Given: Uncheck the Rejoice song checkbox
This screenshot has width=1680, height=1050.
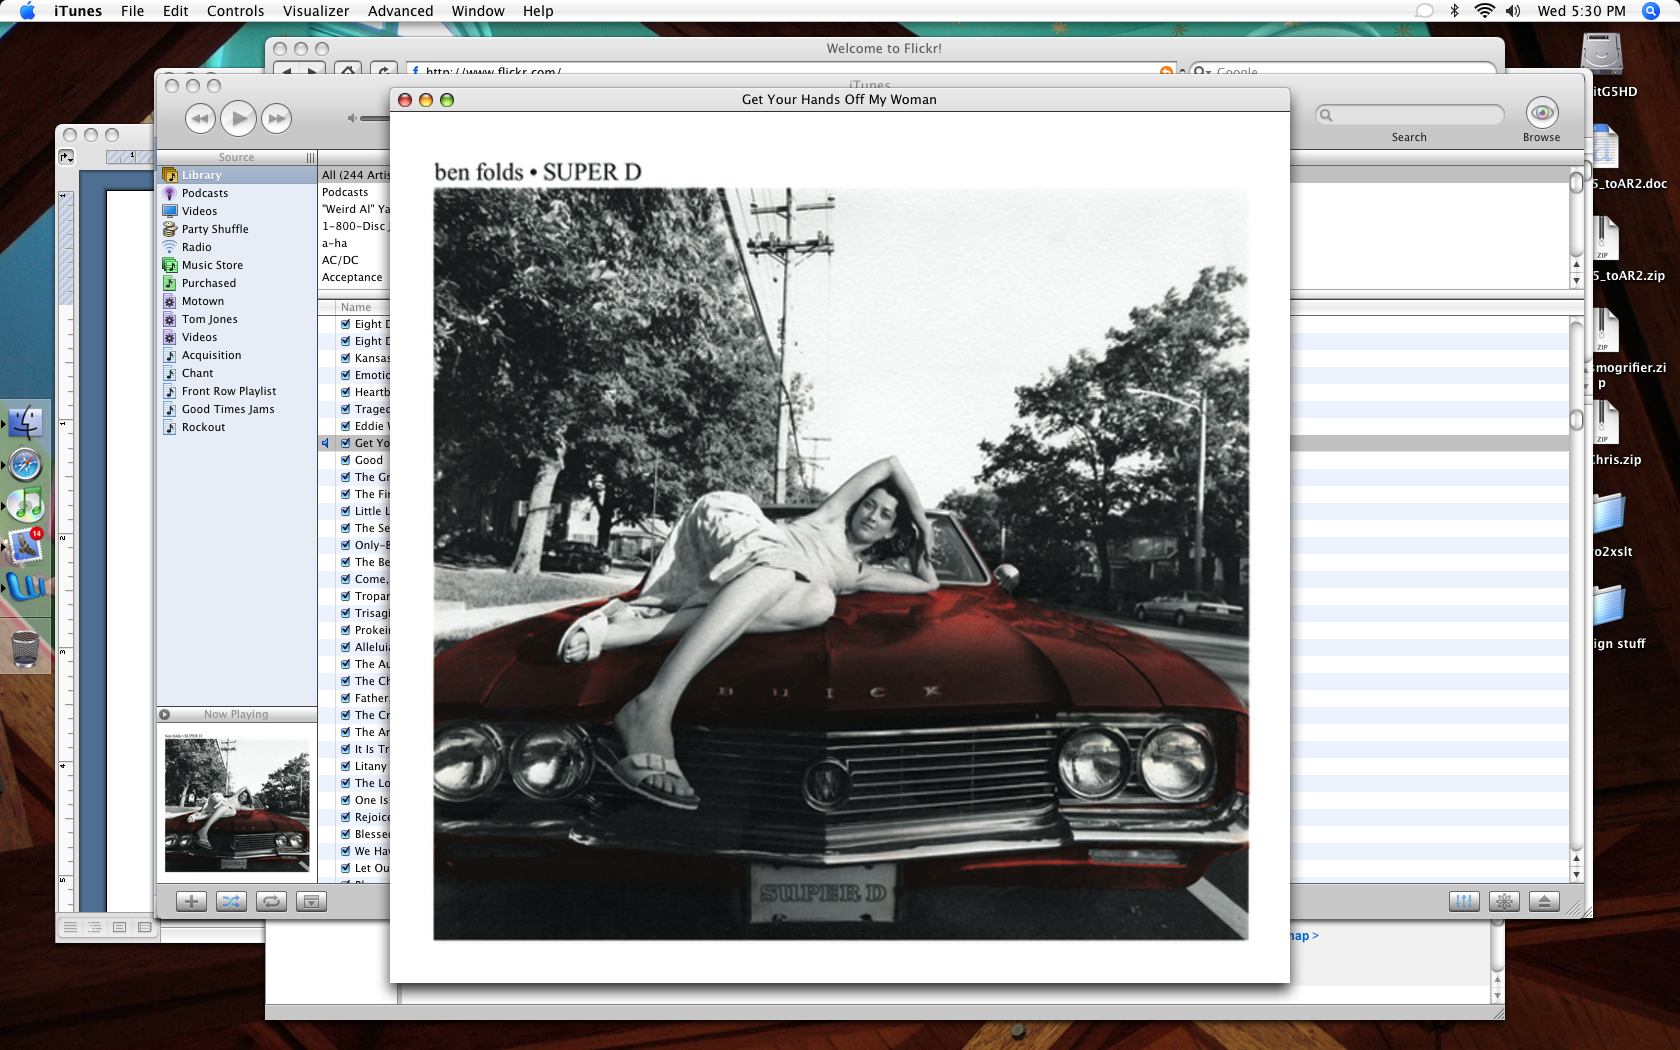Looking at the screenshot, I should [x=346, y=817].
